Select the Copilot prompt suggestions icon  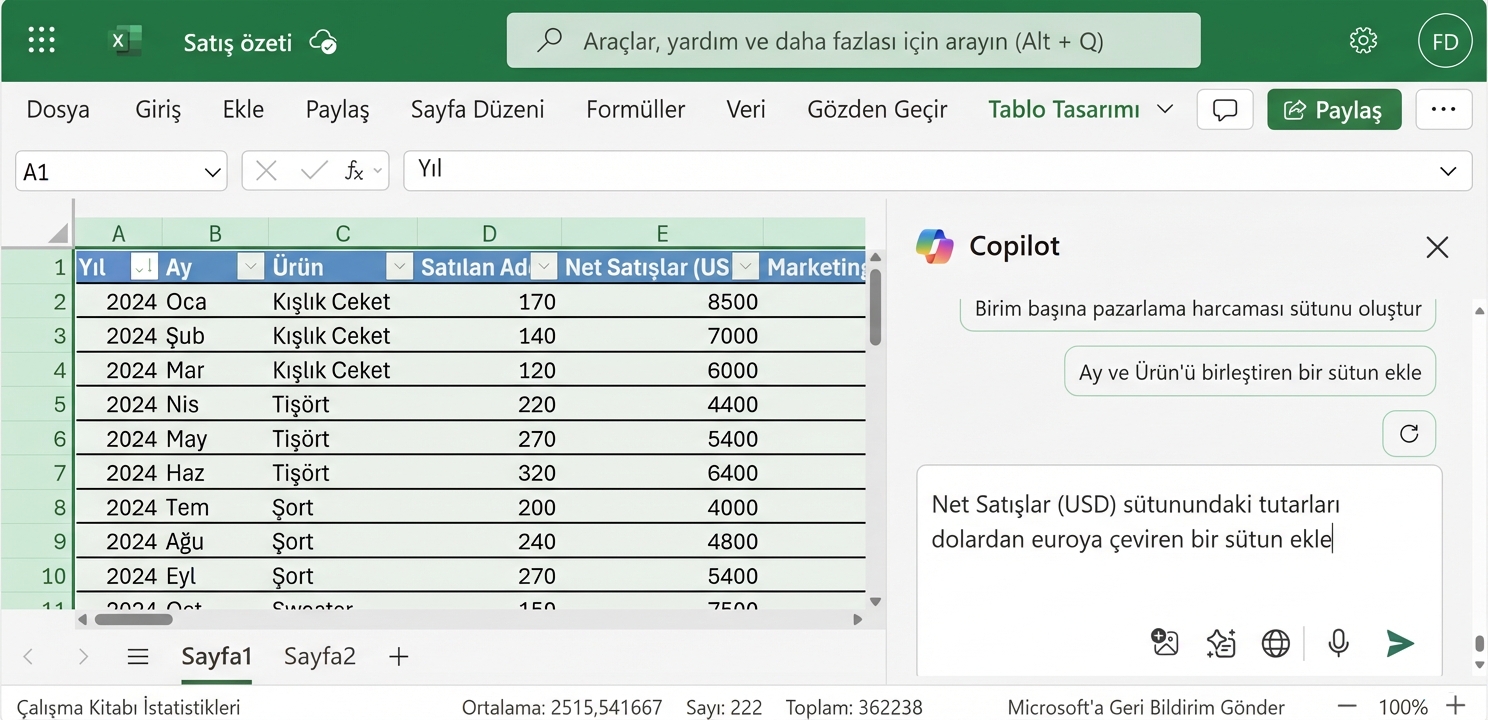1220,643
